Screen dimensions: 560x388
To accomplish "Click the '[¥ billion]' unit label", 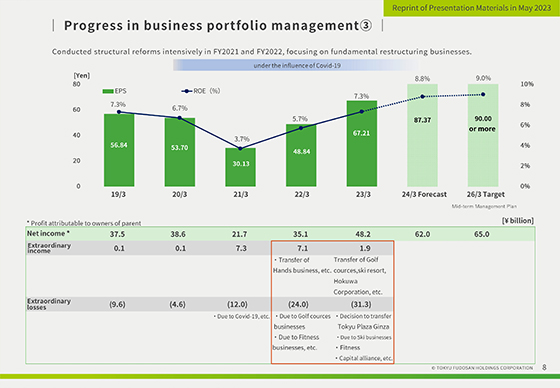I will (518, 220).
